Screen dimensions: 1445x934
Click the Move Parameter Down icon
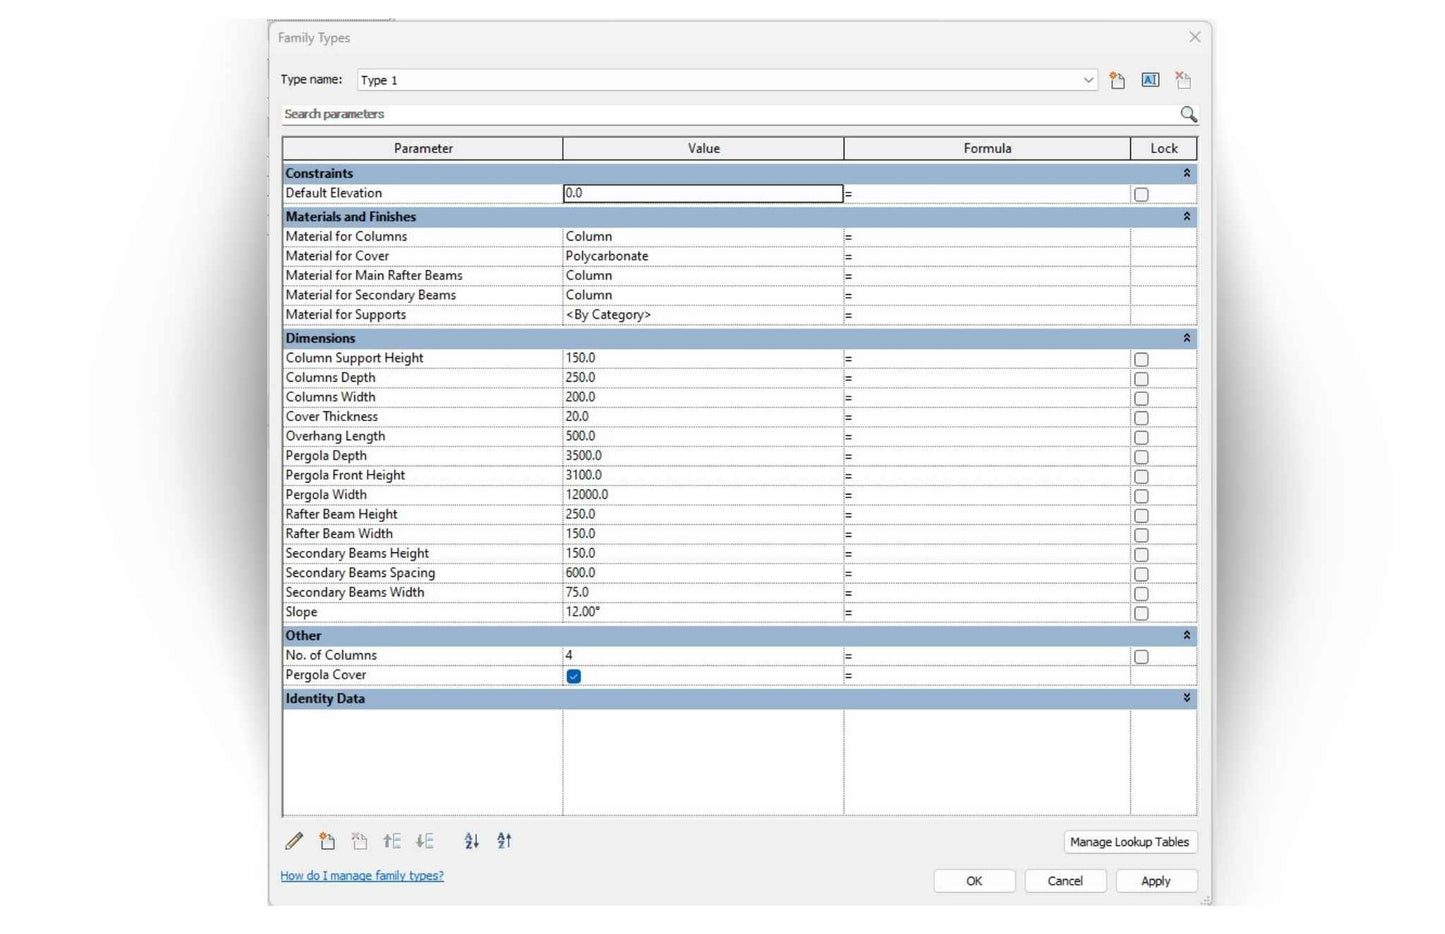click(x=425, y=842)
